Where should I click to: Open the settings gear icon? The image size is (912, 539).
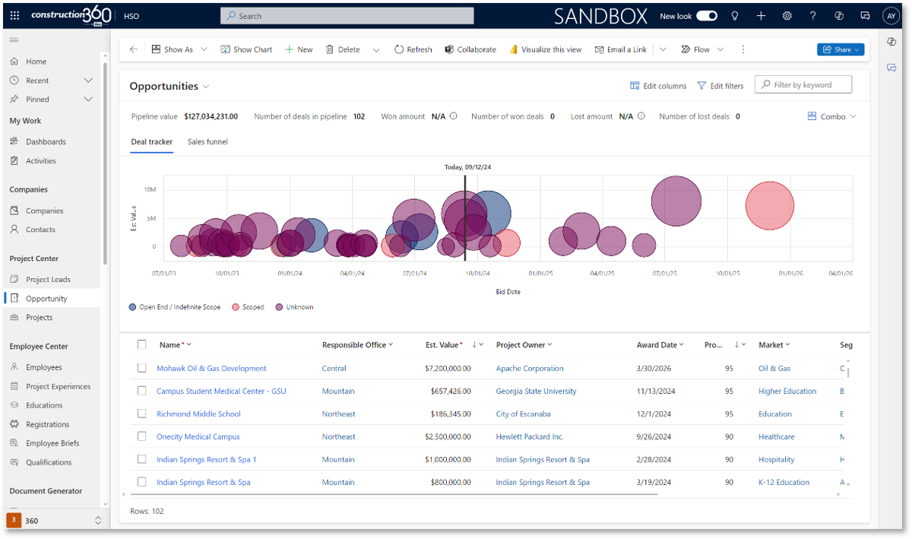(787, 16)
